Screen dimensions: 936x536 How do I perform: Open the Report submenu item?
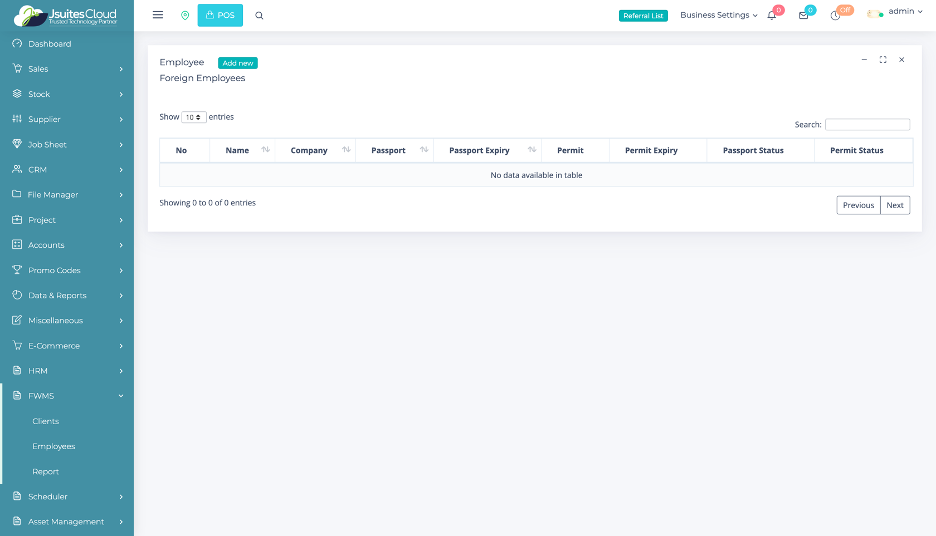[x=46, y=471]
